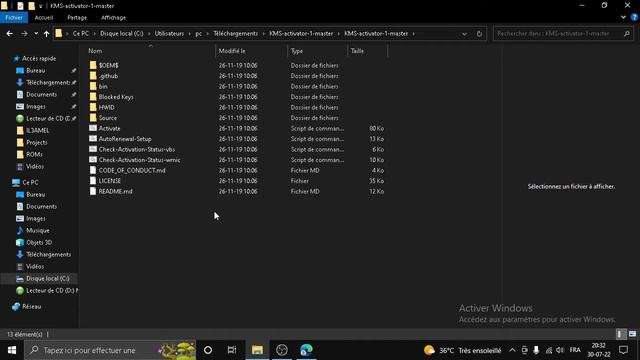
Task: Go up one folder level arrow
Action: tap(47, 33)
